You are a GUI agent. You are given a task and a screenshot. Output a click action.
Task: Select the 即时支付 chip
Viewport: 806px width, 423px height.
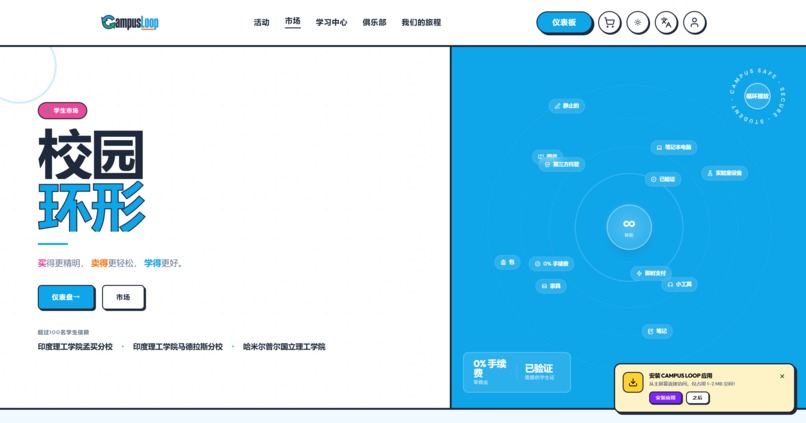651,273
